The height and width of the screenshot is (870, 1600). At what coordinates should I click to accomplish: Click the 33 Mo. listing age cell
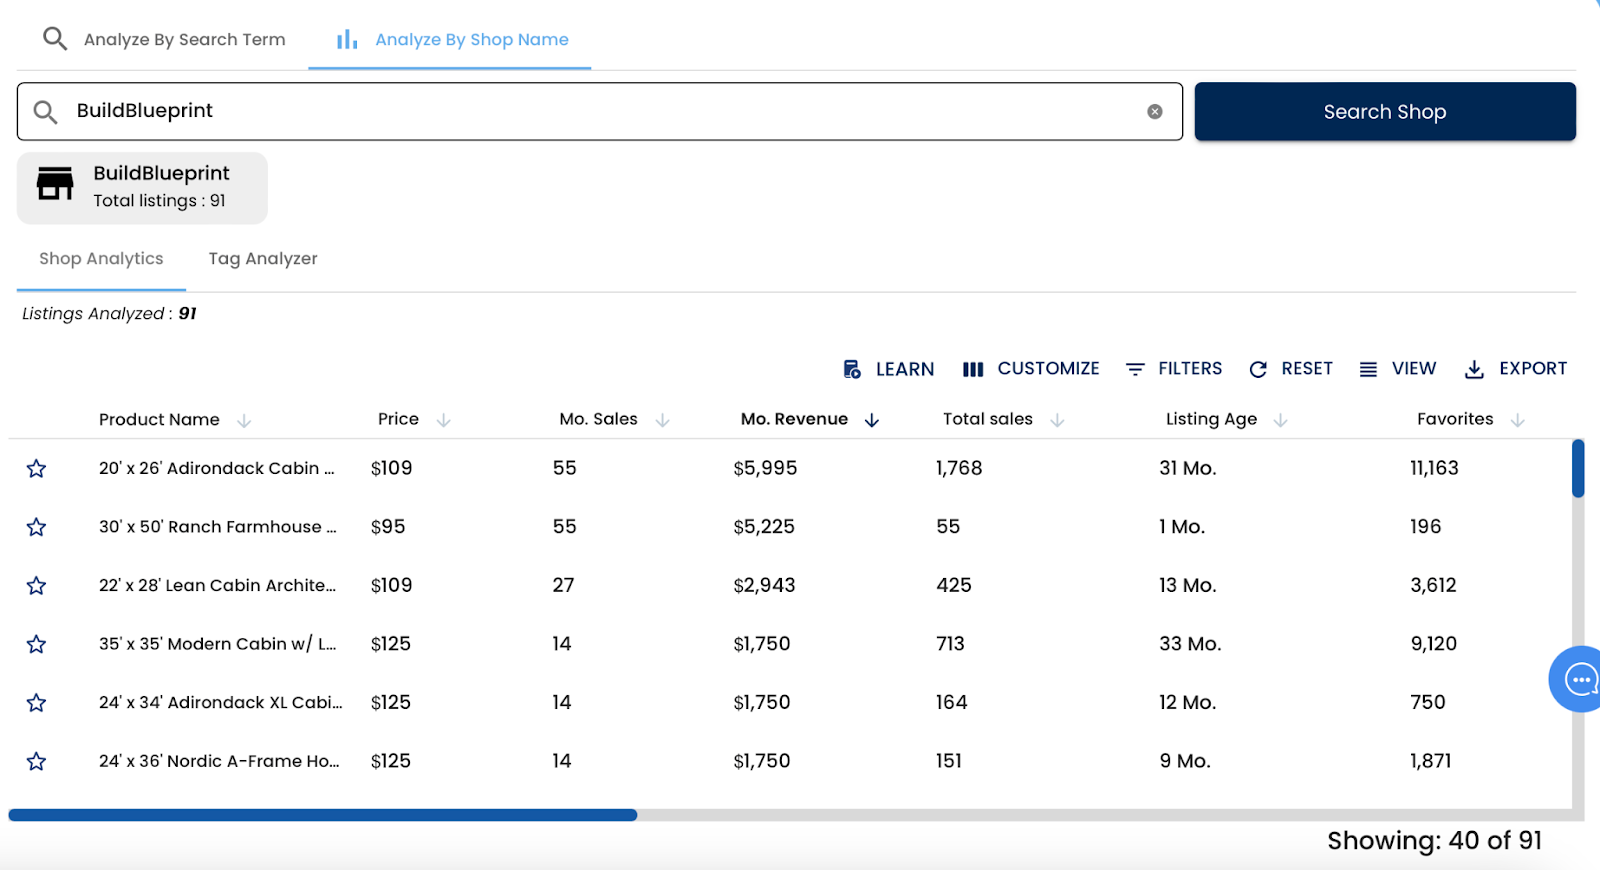click(1190, 644)
